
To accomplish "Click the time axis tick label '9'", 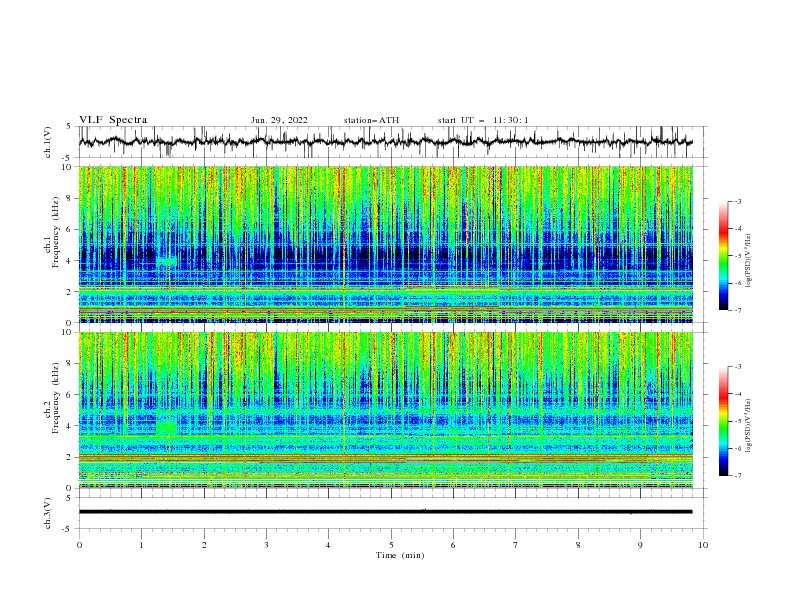I will 640,545.
